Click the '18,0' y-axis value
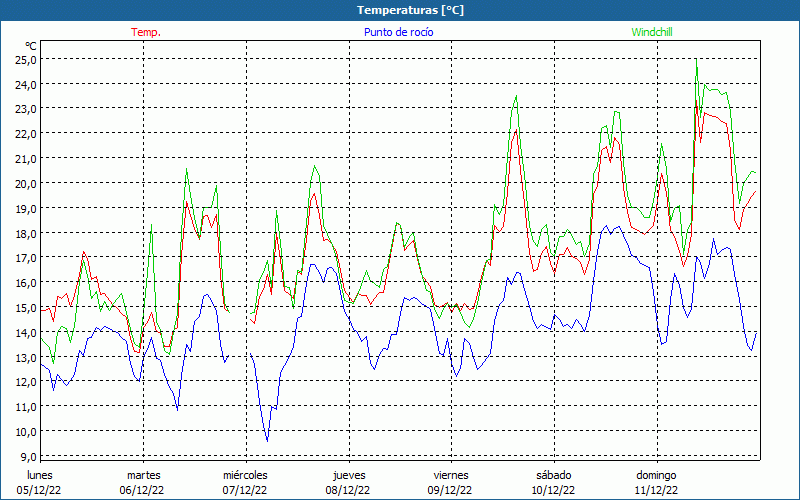 pyautogui.click(x=26, y=234)
